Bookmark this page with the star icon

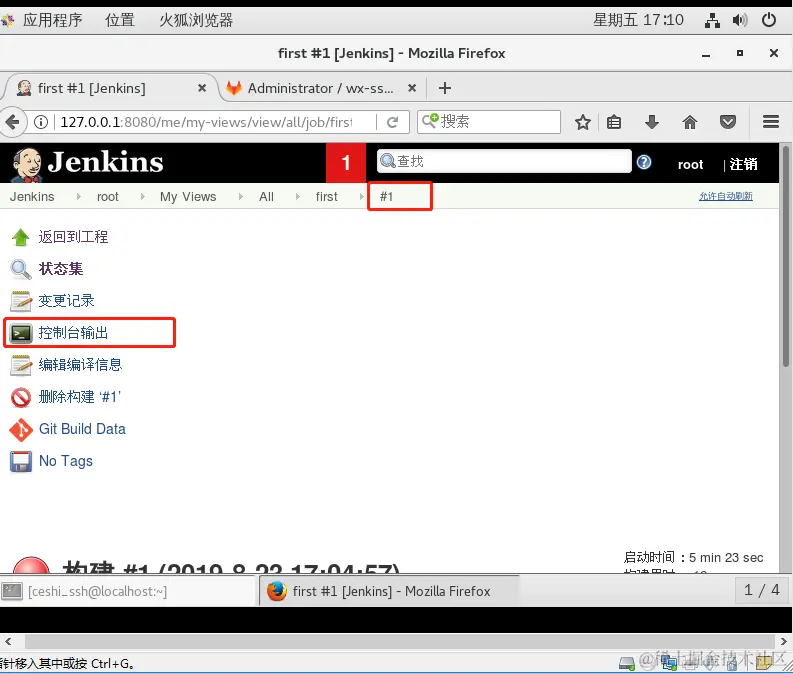[x=583, y=122]
